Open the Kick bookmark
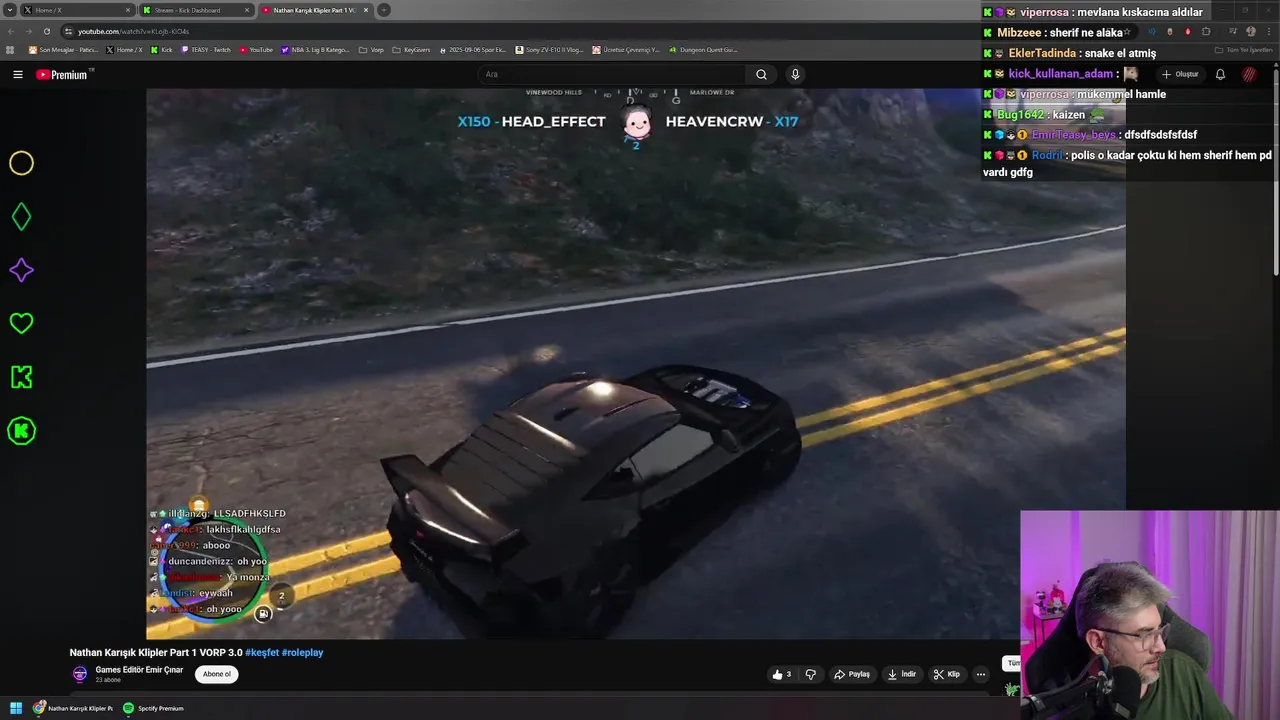The image size is (1280, 720). pyautogui.click(x=162, y=49)
